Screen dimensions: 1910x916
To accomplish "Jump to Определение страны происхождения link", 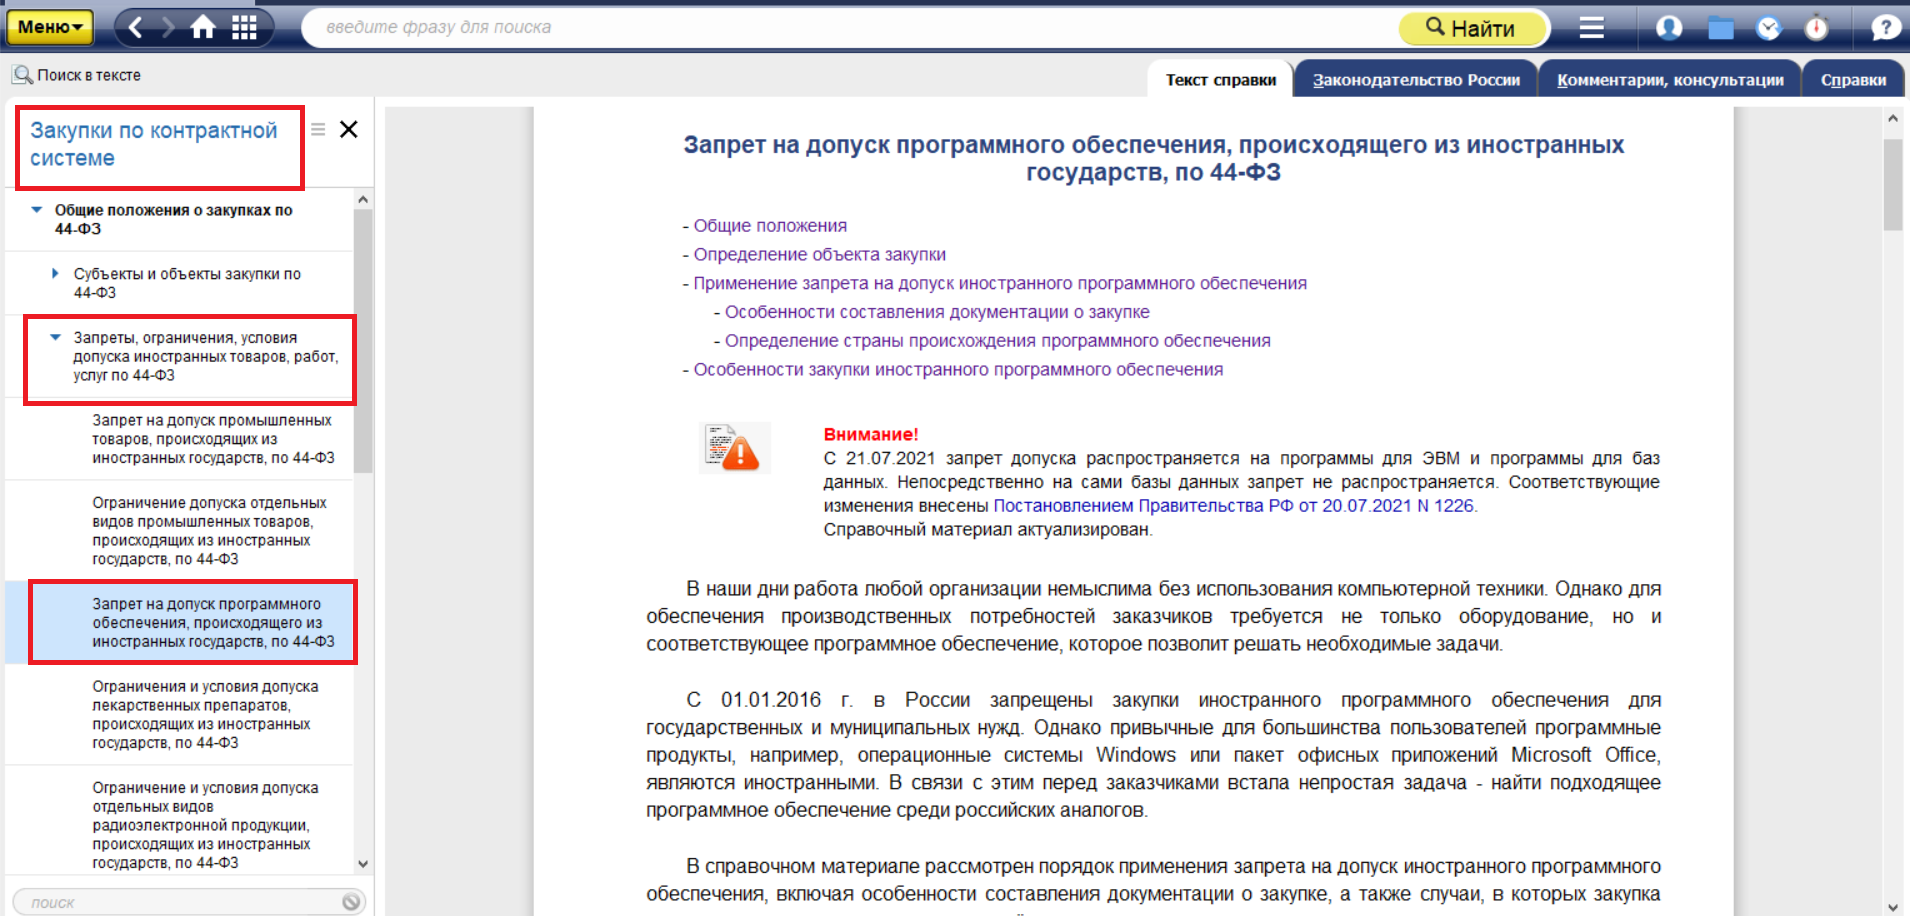I will 998,341.
